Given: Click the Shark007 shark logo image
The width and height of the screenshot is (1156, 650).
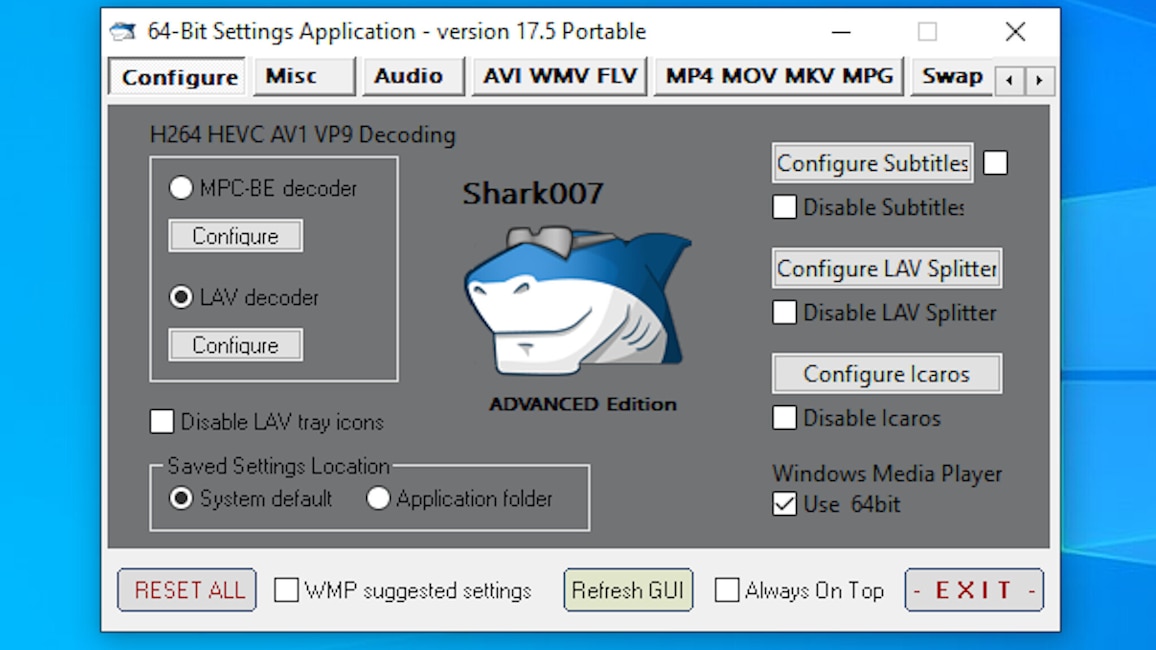Looking at the screenshot, I should pos(577,299).
